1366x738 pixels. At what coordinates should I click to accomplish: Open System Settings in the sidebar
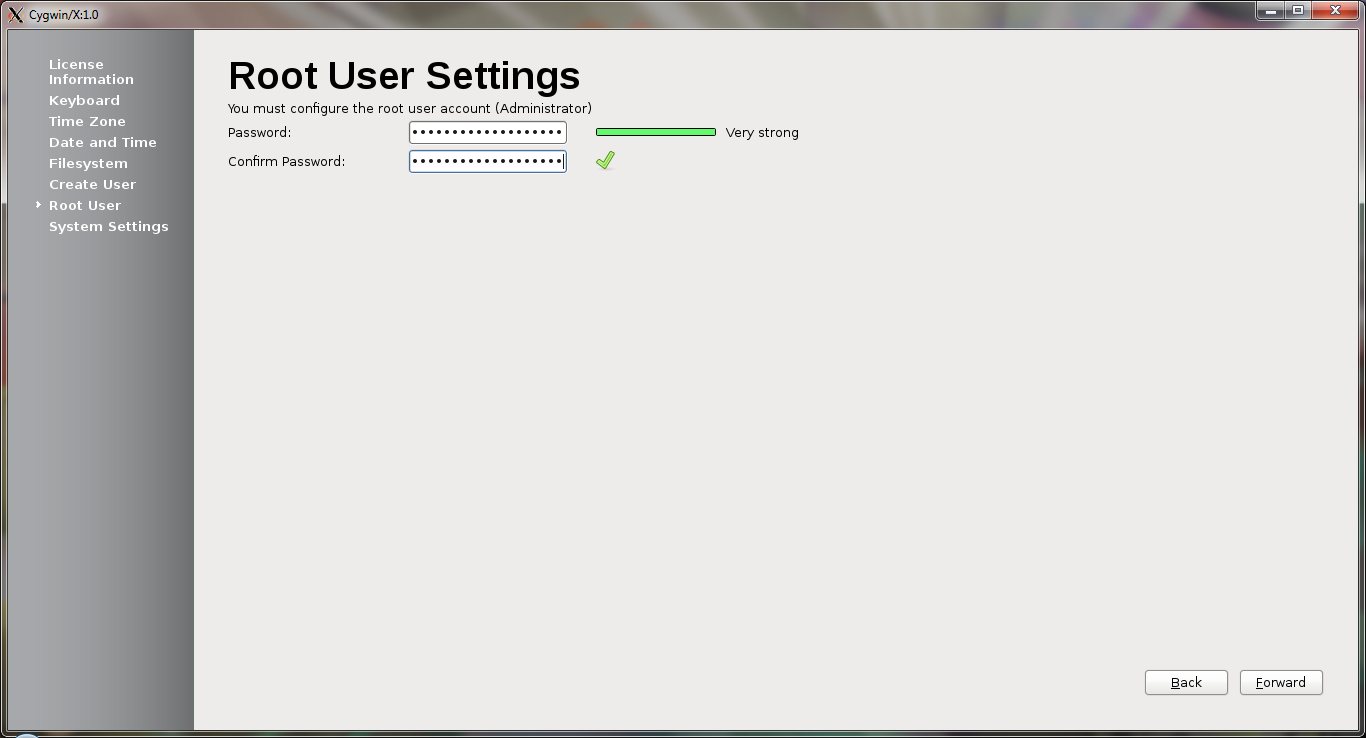click(x=108, y=226)
